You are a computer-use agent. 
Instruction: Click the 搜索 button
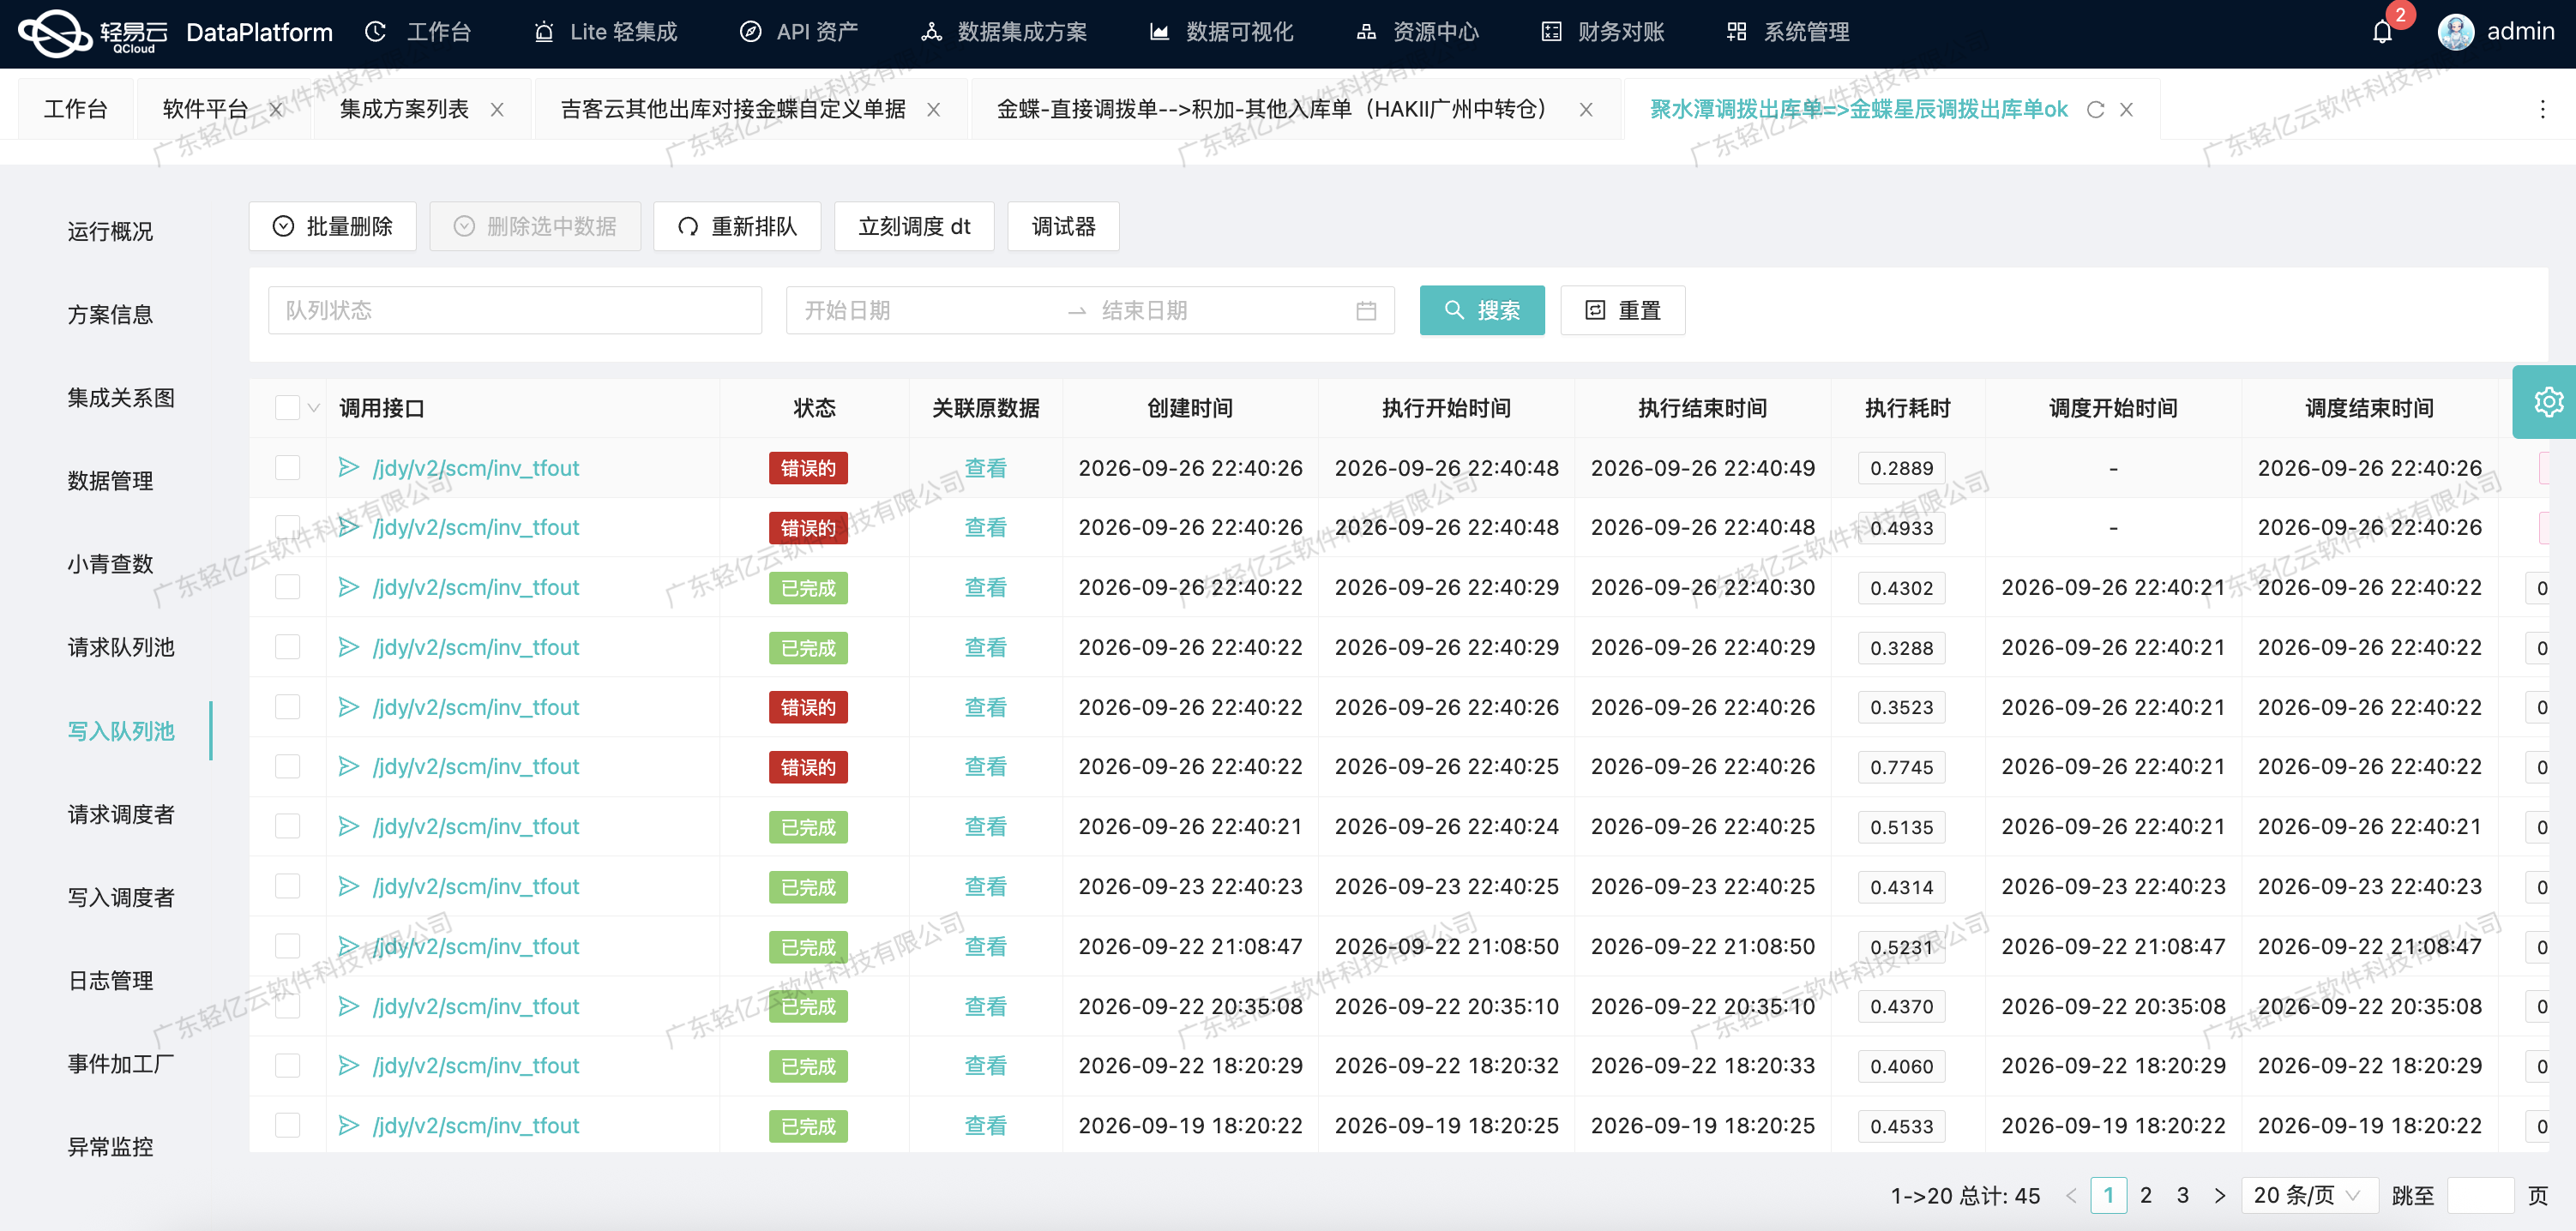[1482, 311]
